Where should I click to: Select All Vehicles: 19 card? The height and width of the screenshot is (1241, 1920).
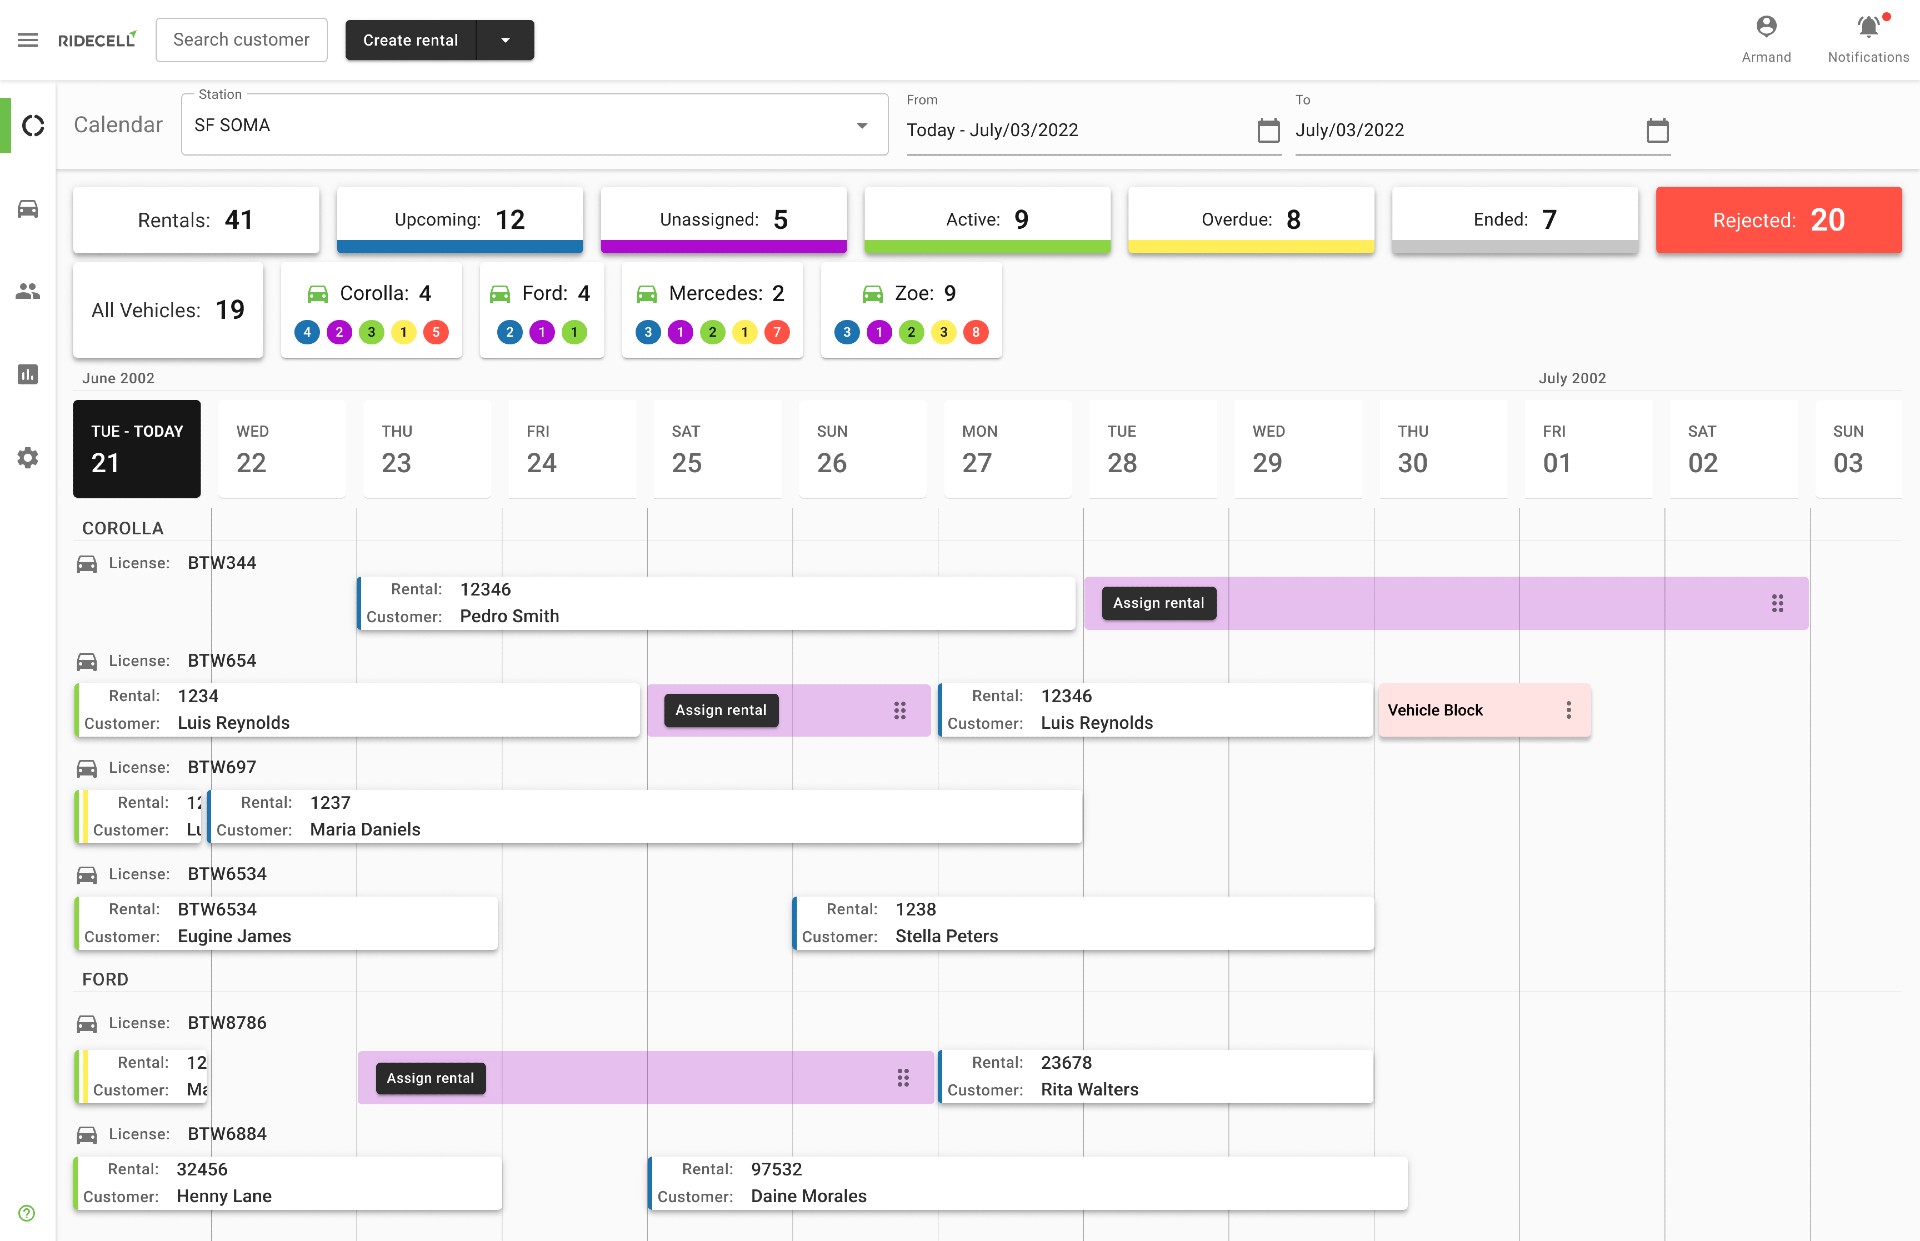pos(168,310)
